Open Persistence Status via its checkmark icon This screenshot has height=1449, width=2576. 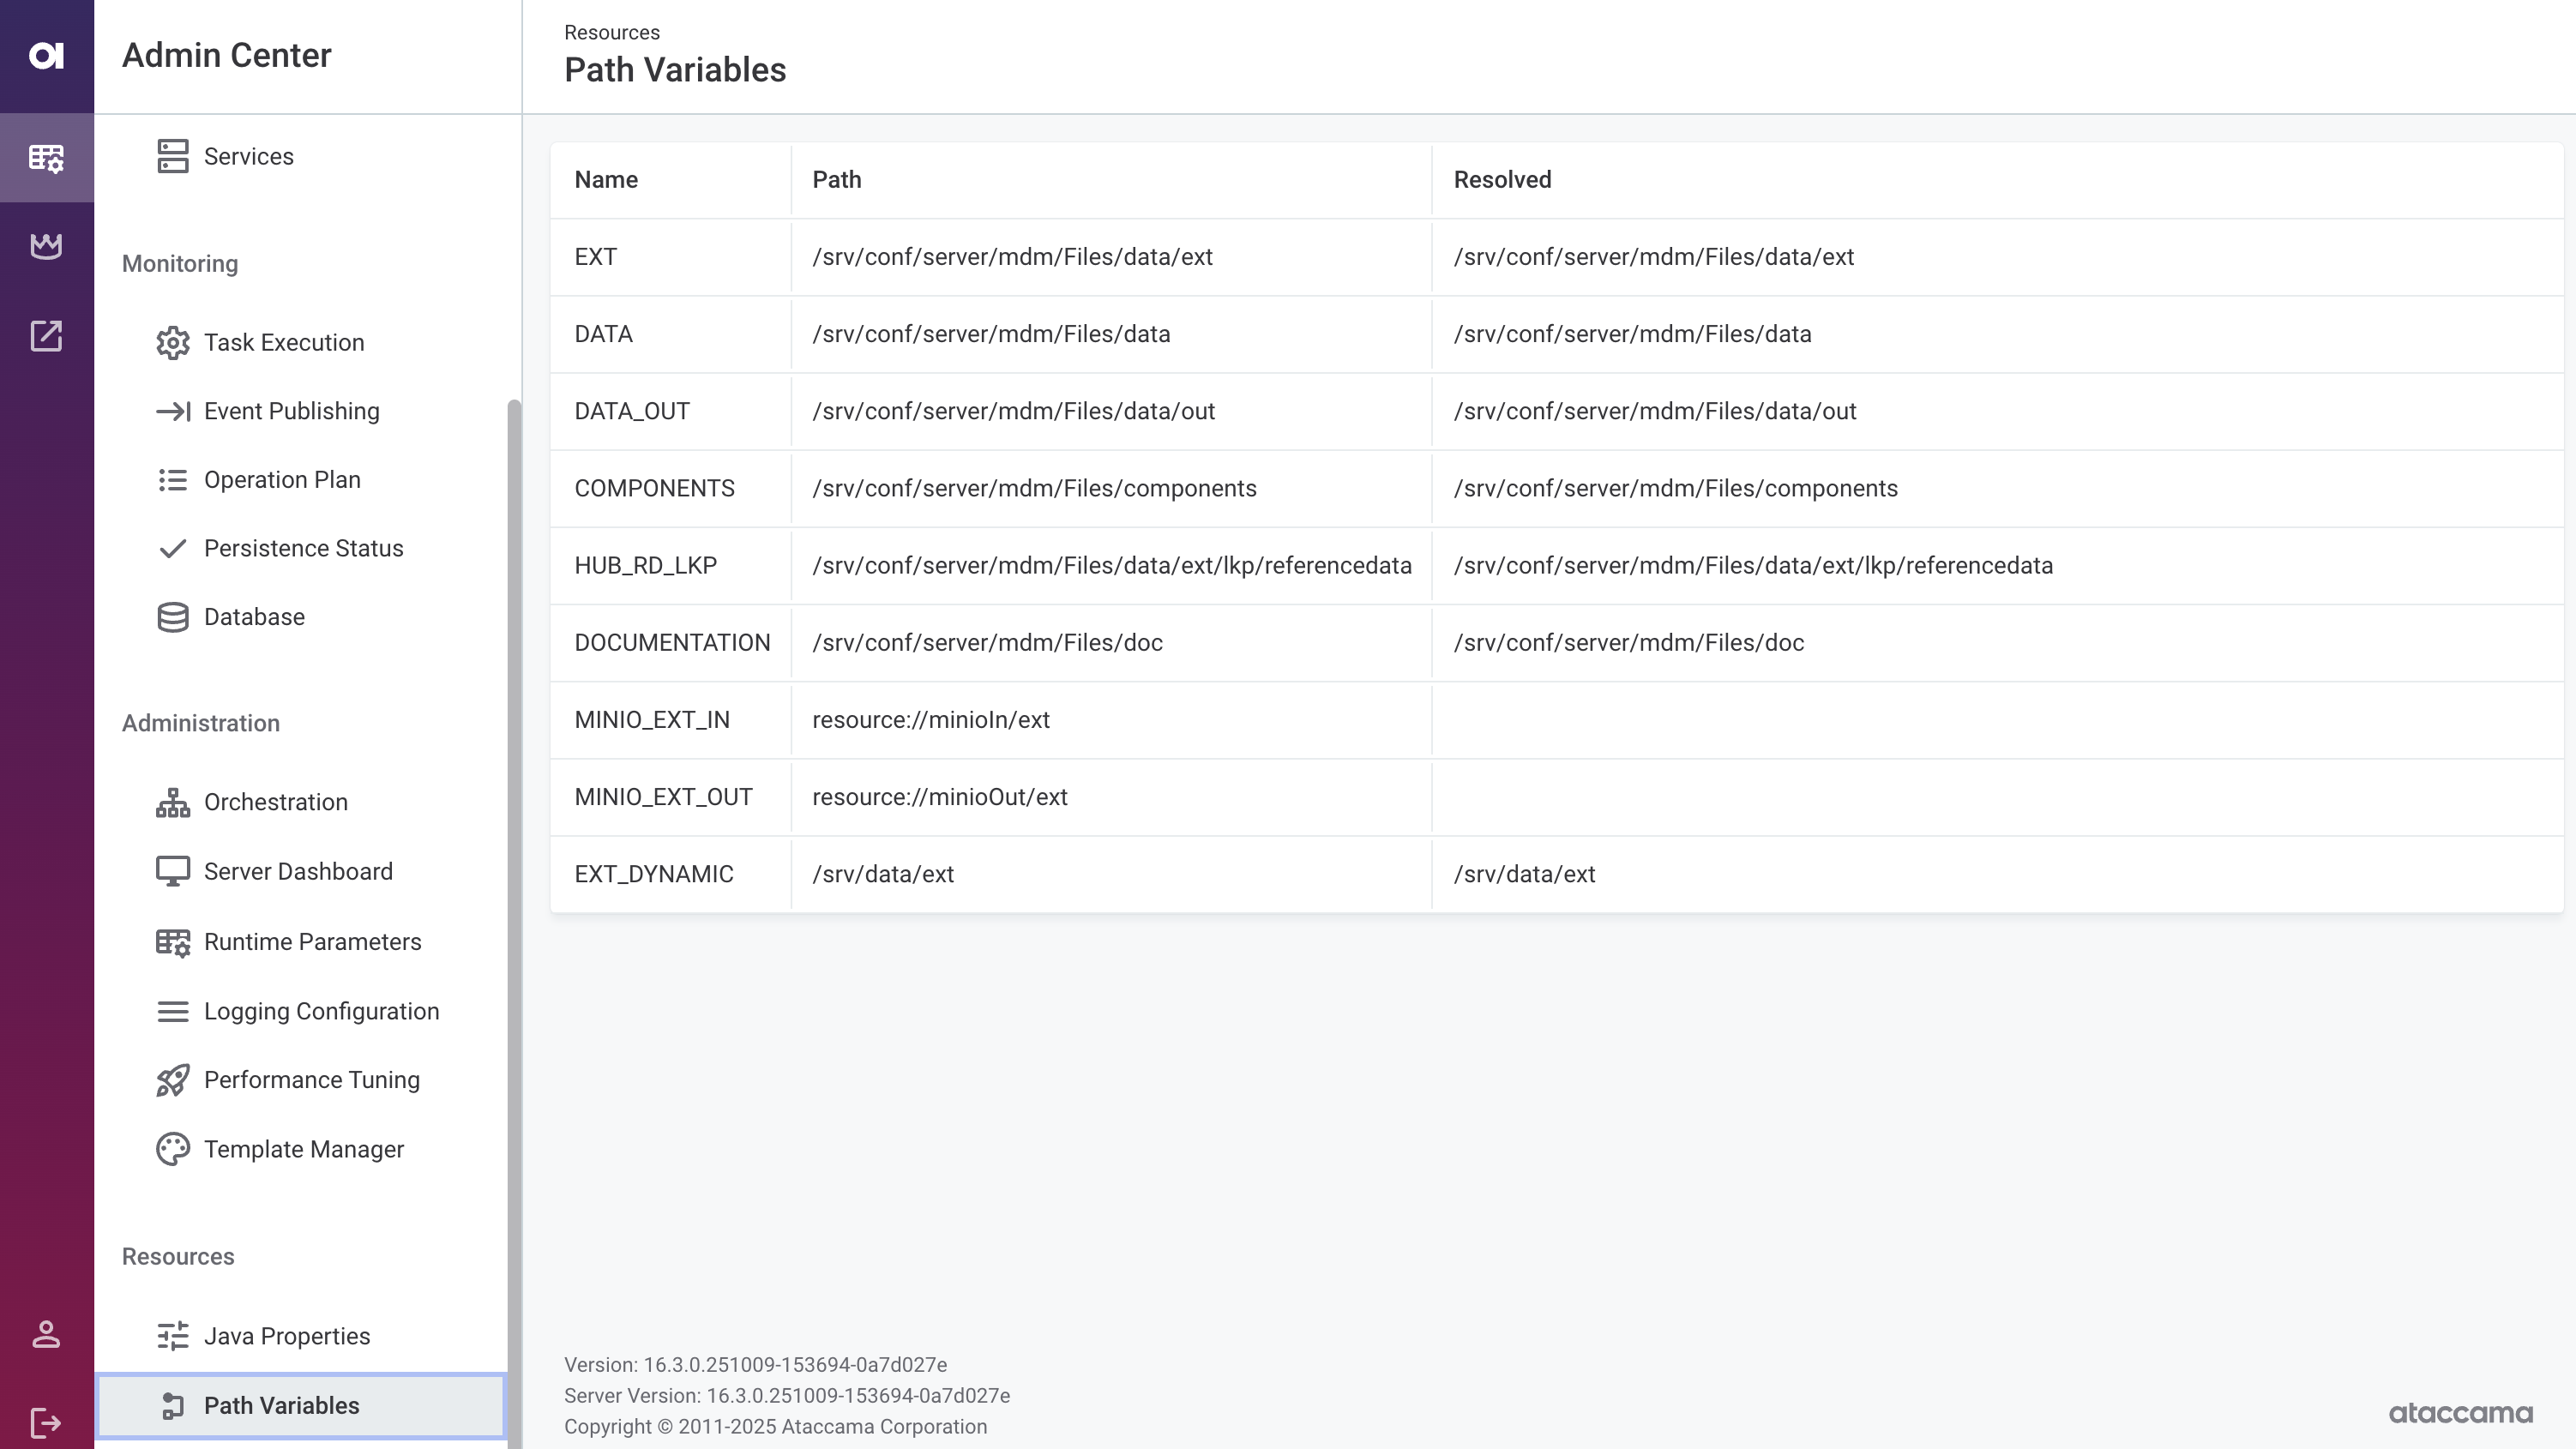pyautogui.click(x=173, y=548)
